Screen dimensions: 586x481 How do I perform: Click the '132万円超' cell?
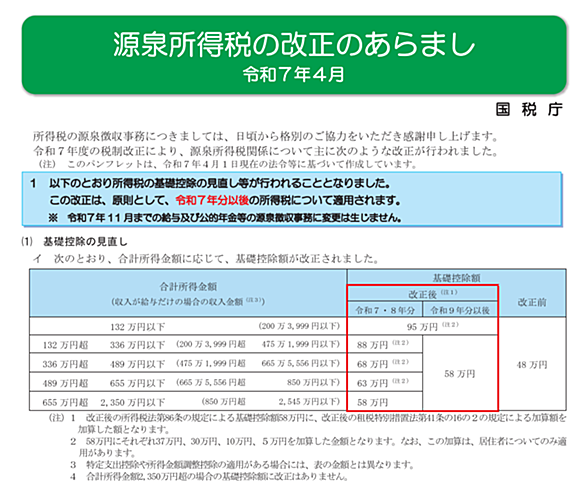pos(65,345)
